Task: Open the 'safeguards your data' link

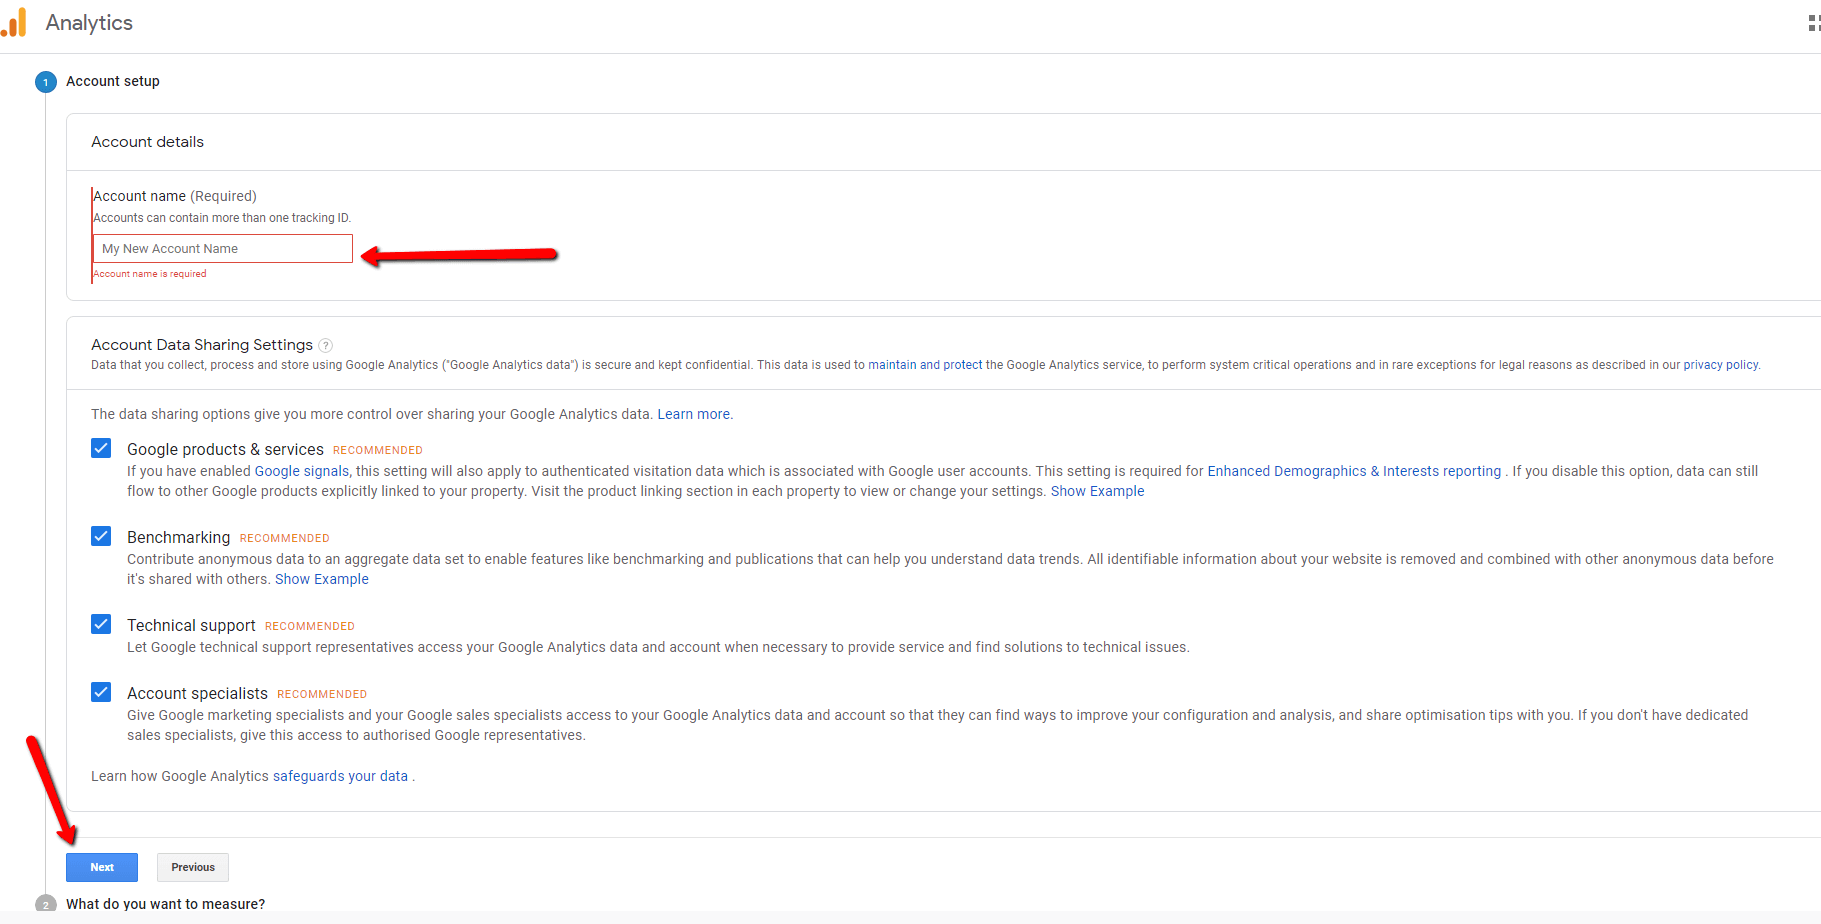Action: [x=340, y=776]
